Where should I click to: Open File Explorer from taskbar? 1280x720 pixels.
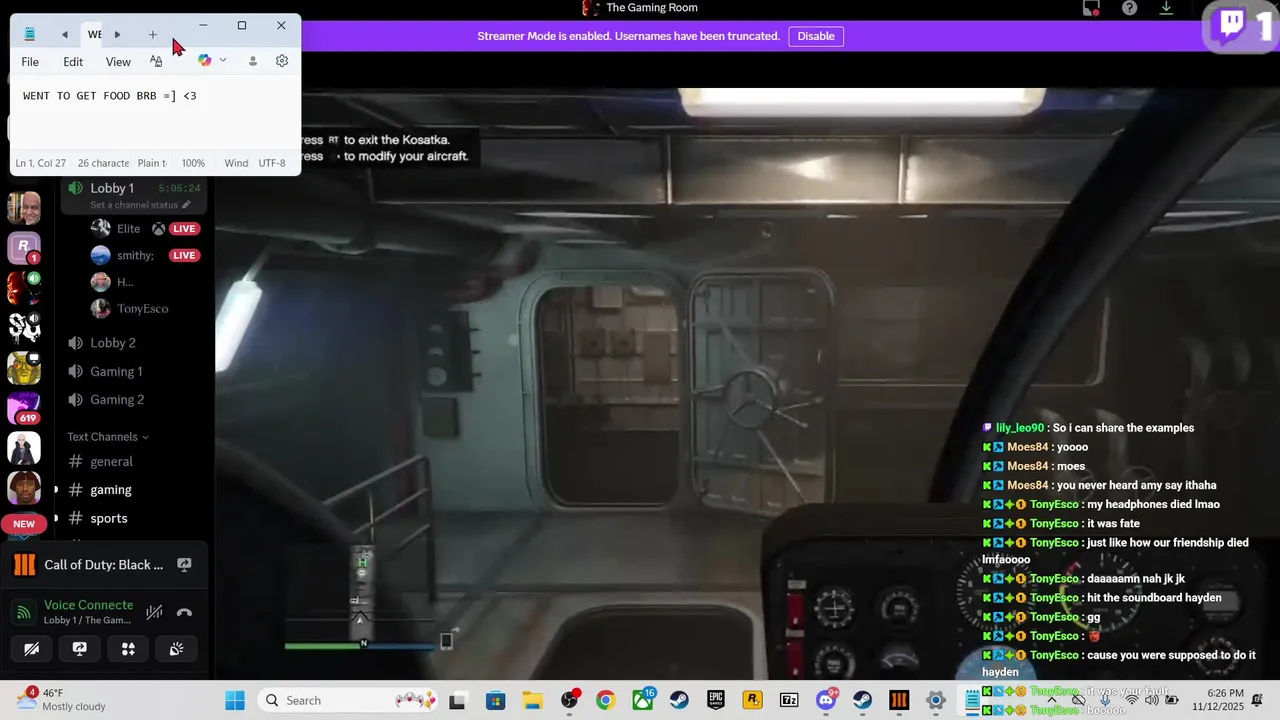532,700
